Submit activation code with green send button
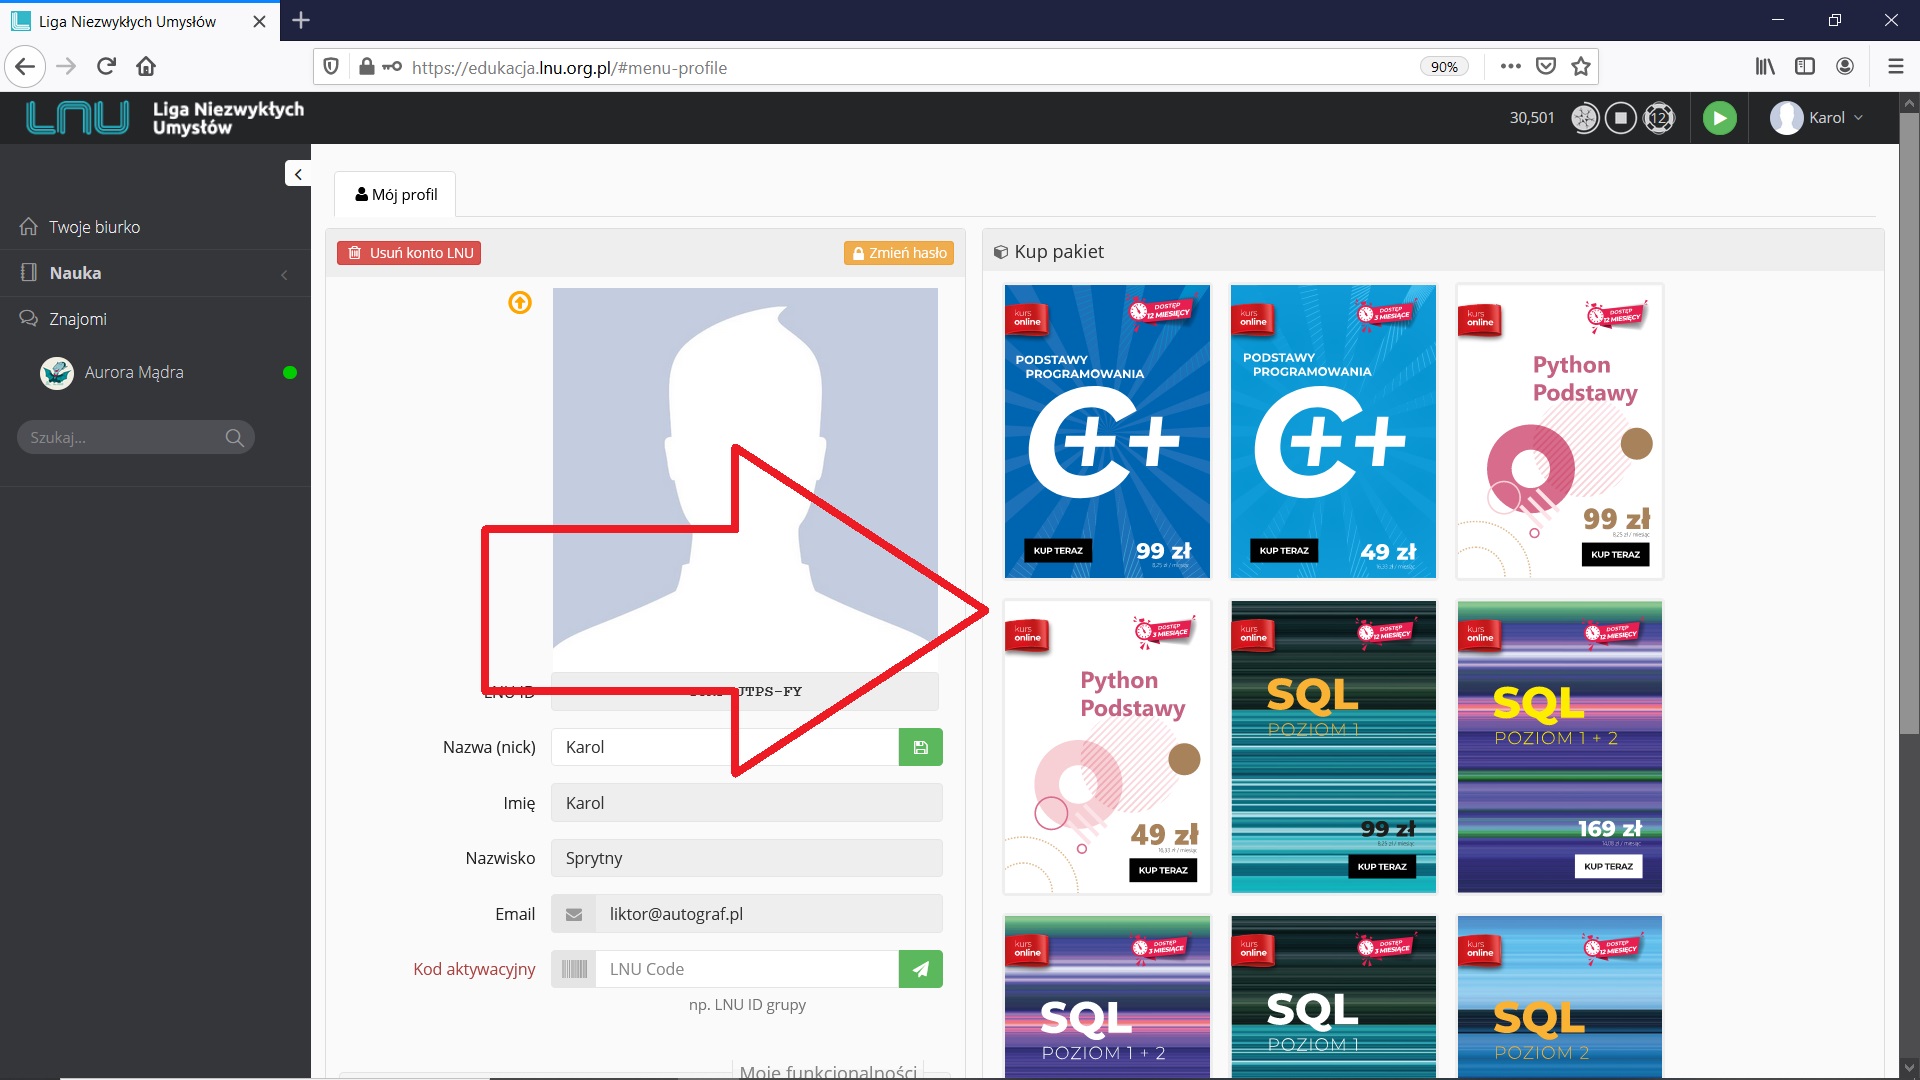 click(921, 969)
